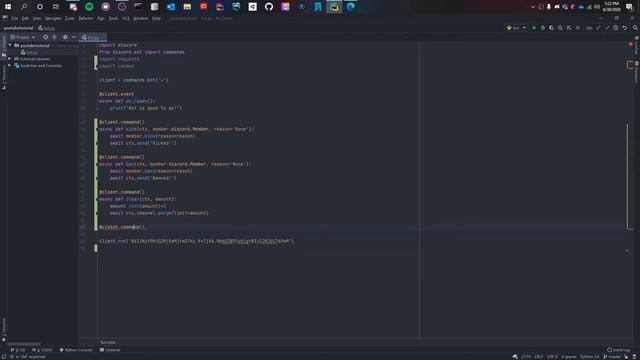Viewport: 640px width, 360px height.
Task: Open the View menu
Action: 37,18
